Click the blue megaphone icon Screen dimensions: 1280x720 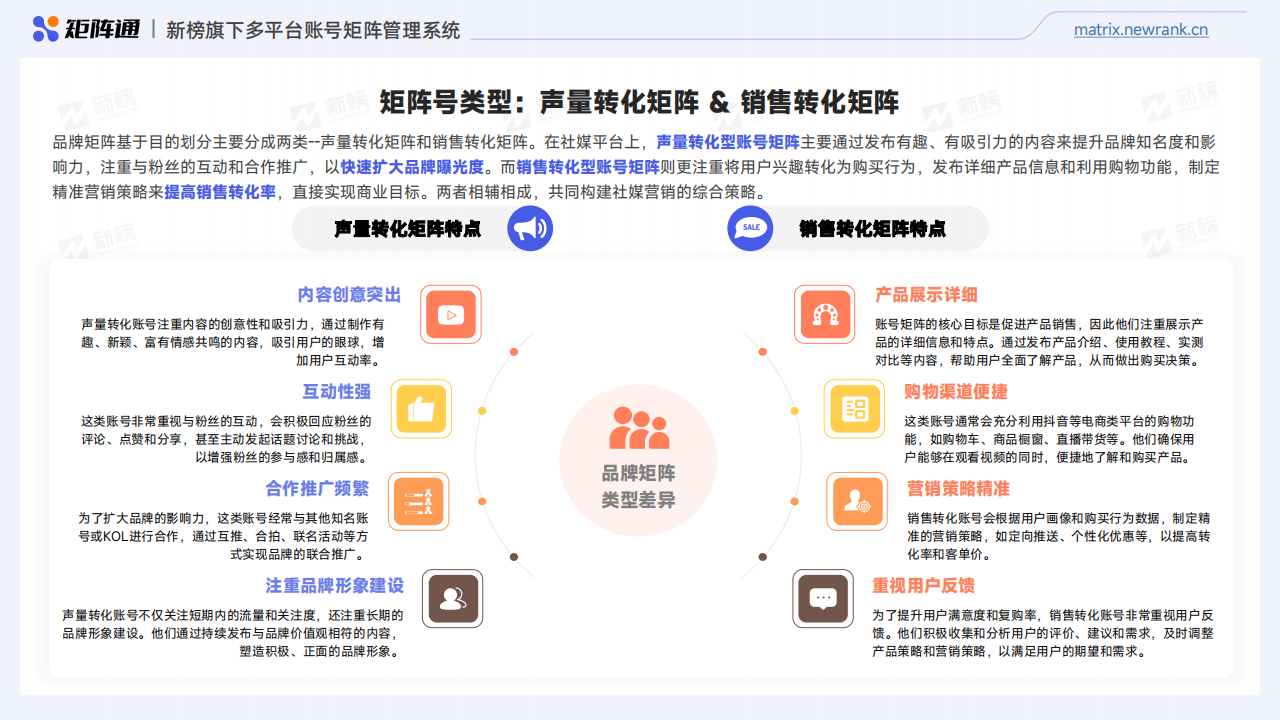click(529, 229)
